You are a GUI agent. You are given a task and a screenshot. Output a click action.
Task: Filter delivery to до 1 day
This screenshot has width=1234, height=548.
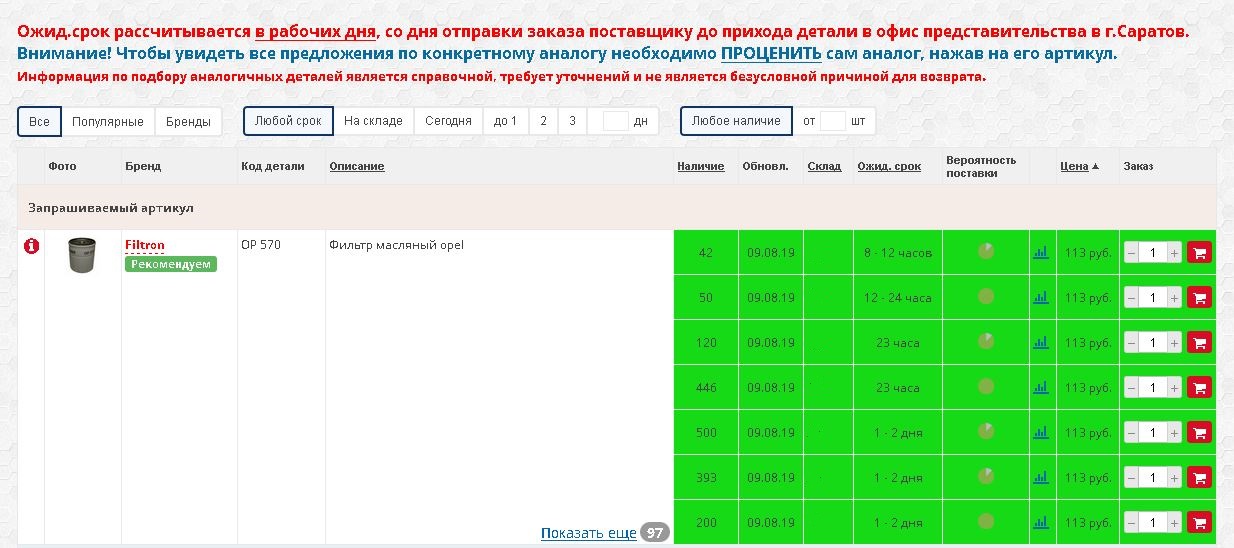(506, 121)
